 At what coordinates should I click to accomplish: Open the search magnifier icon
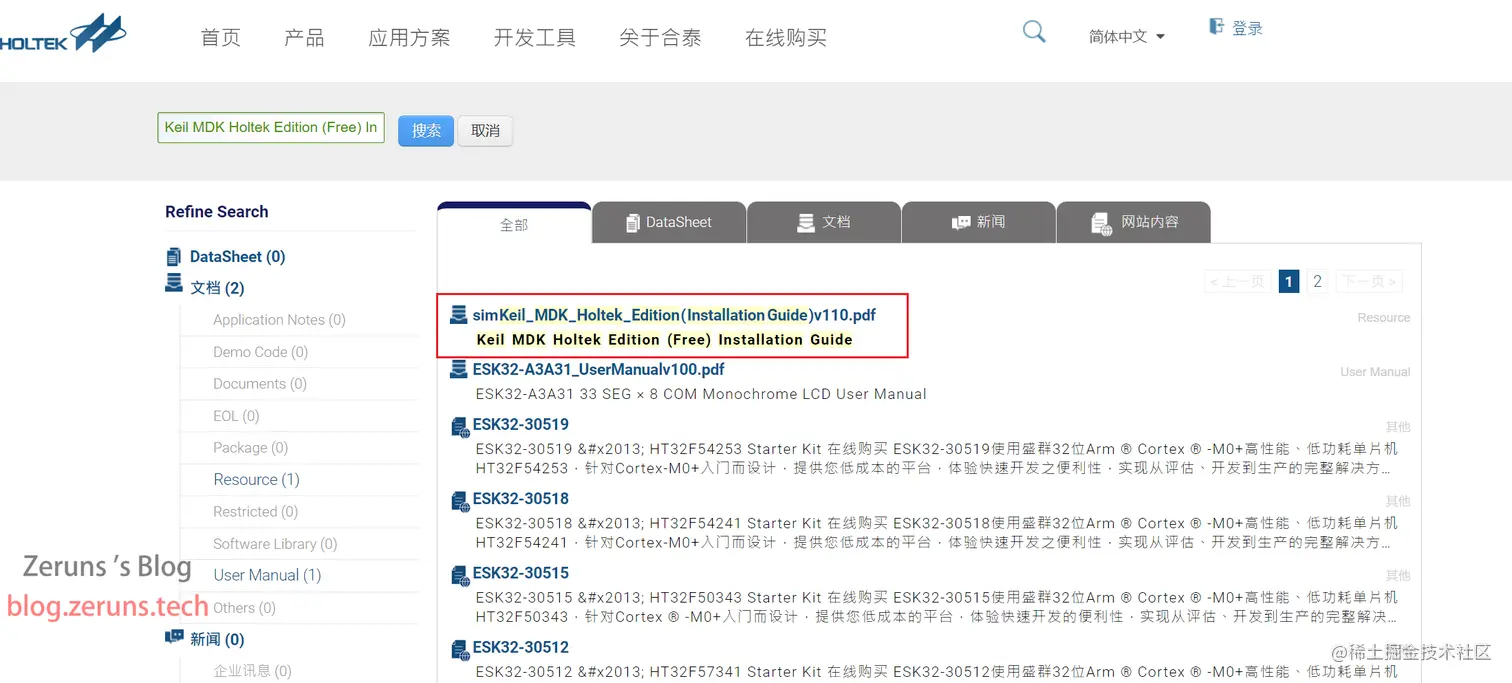pos(1034,32)
